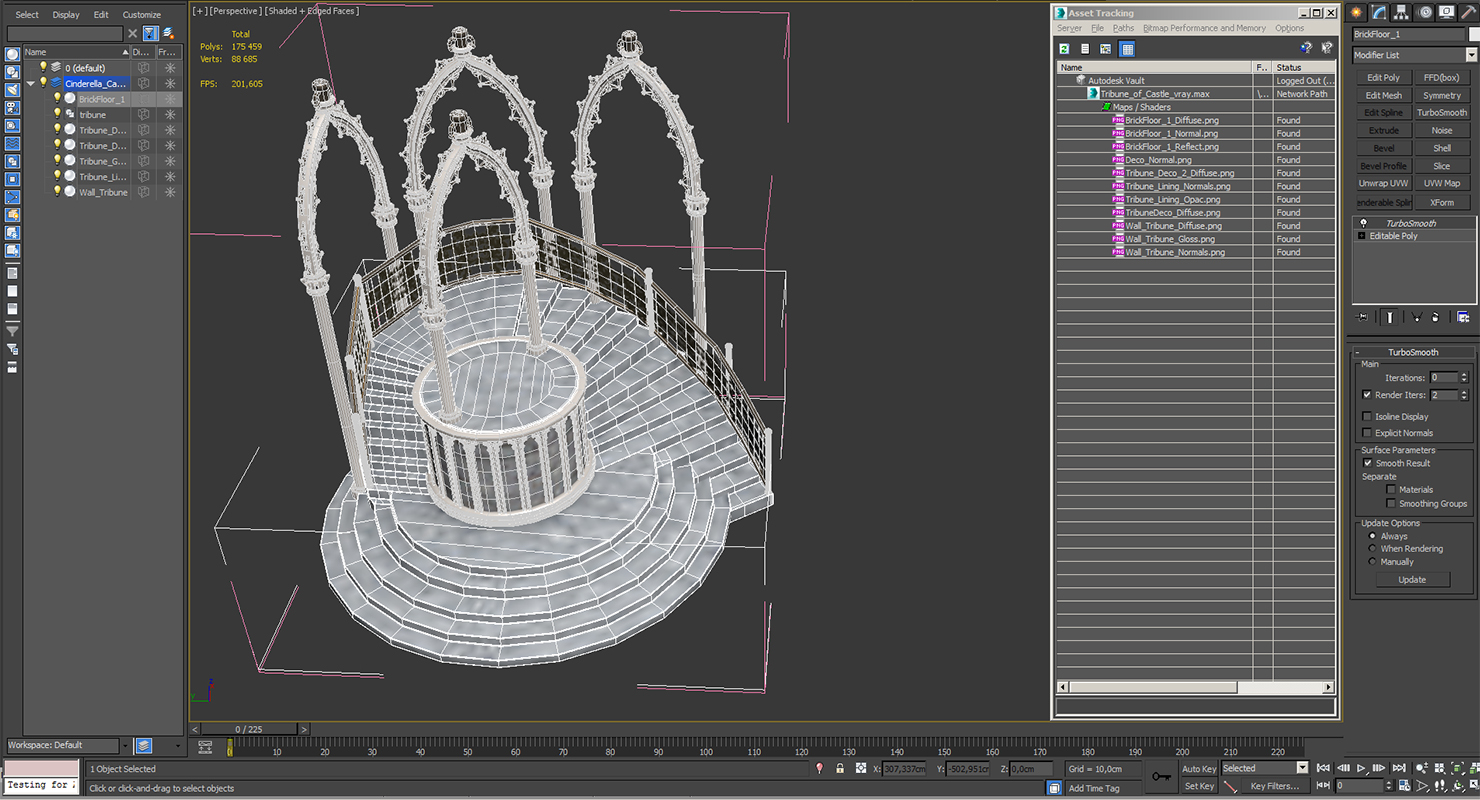Open Paths menu in Asset Tracking

coord(1123,28)
